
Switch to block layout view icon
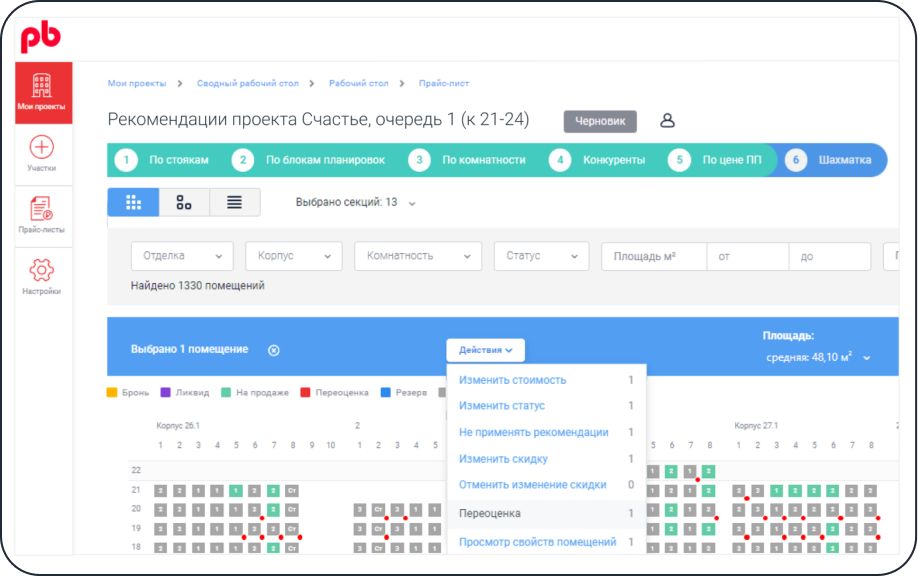tap(184, 203)
